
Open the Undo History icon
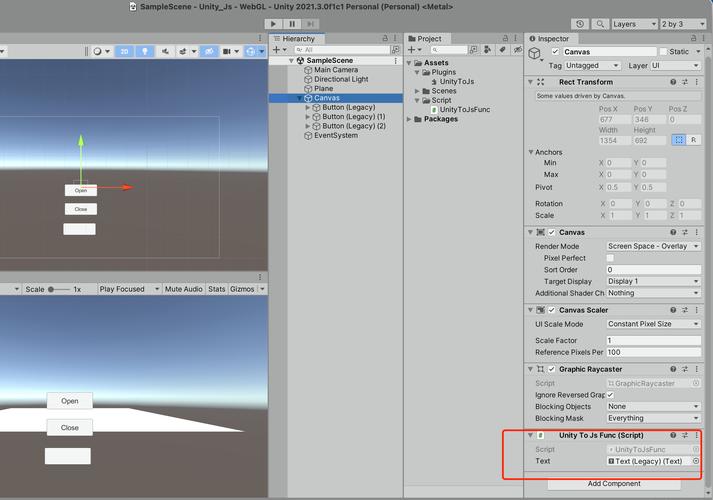tap(580, 24)
